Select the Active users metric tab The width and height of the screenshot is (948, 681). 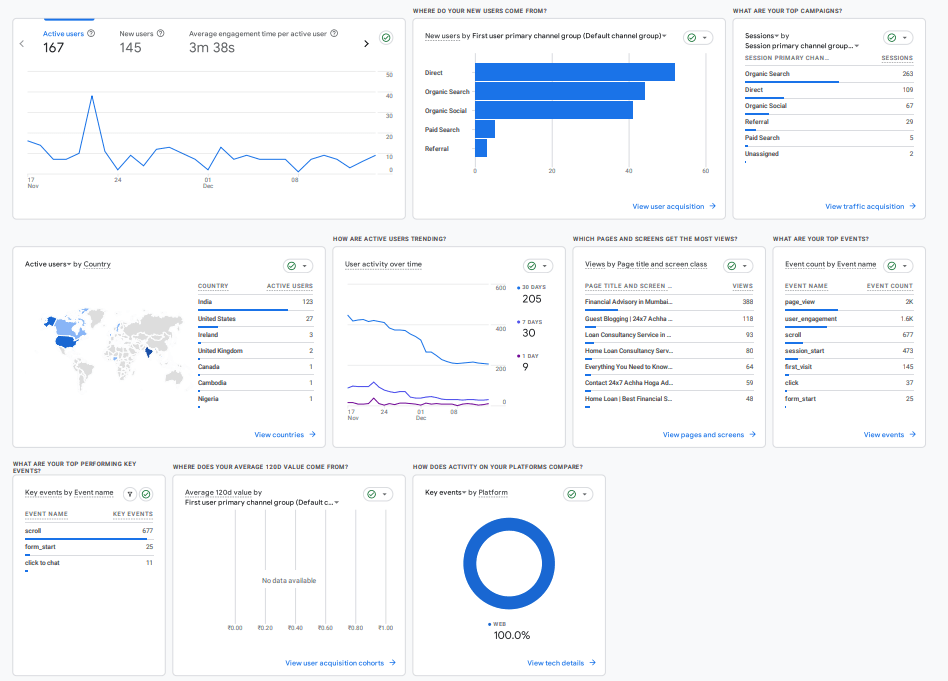pos(63,33)
